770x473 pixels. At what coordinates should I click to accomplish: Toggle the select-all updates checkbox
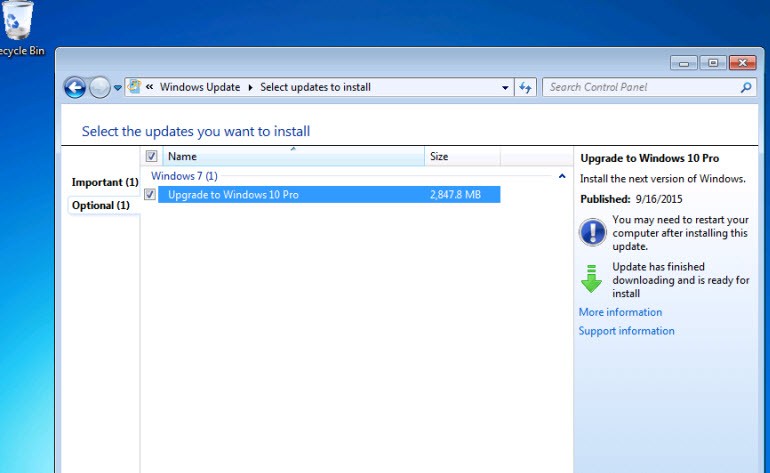151,156
